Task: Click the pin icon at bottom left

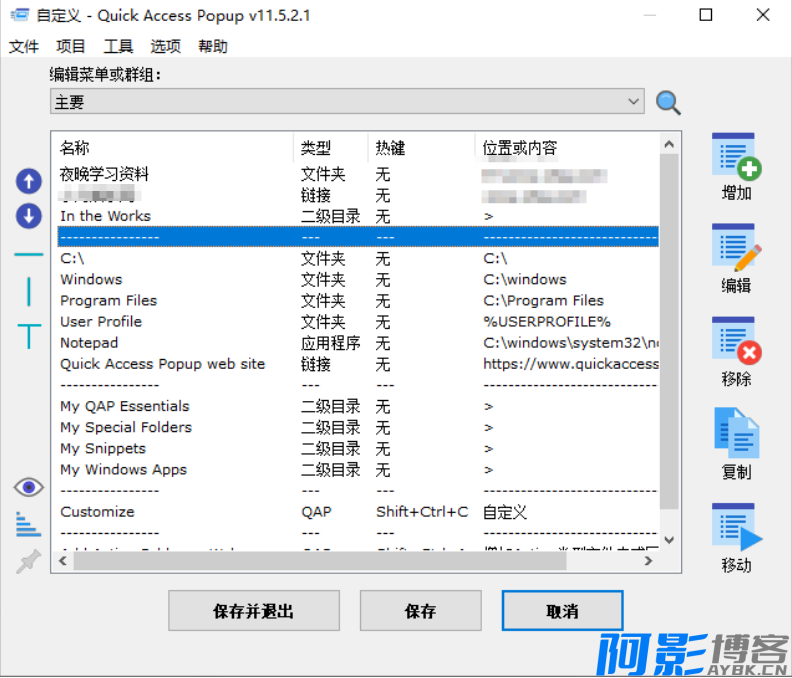Action: [28, 561]
